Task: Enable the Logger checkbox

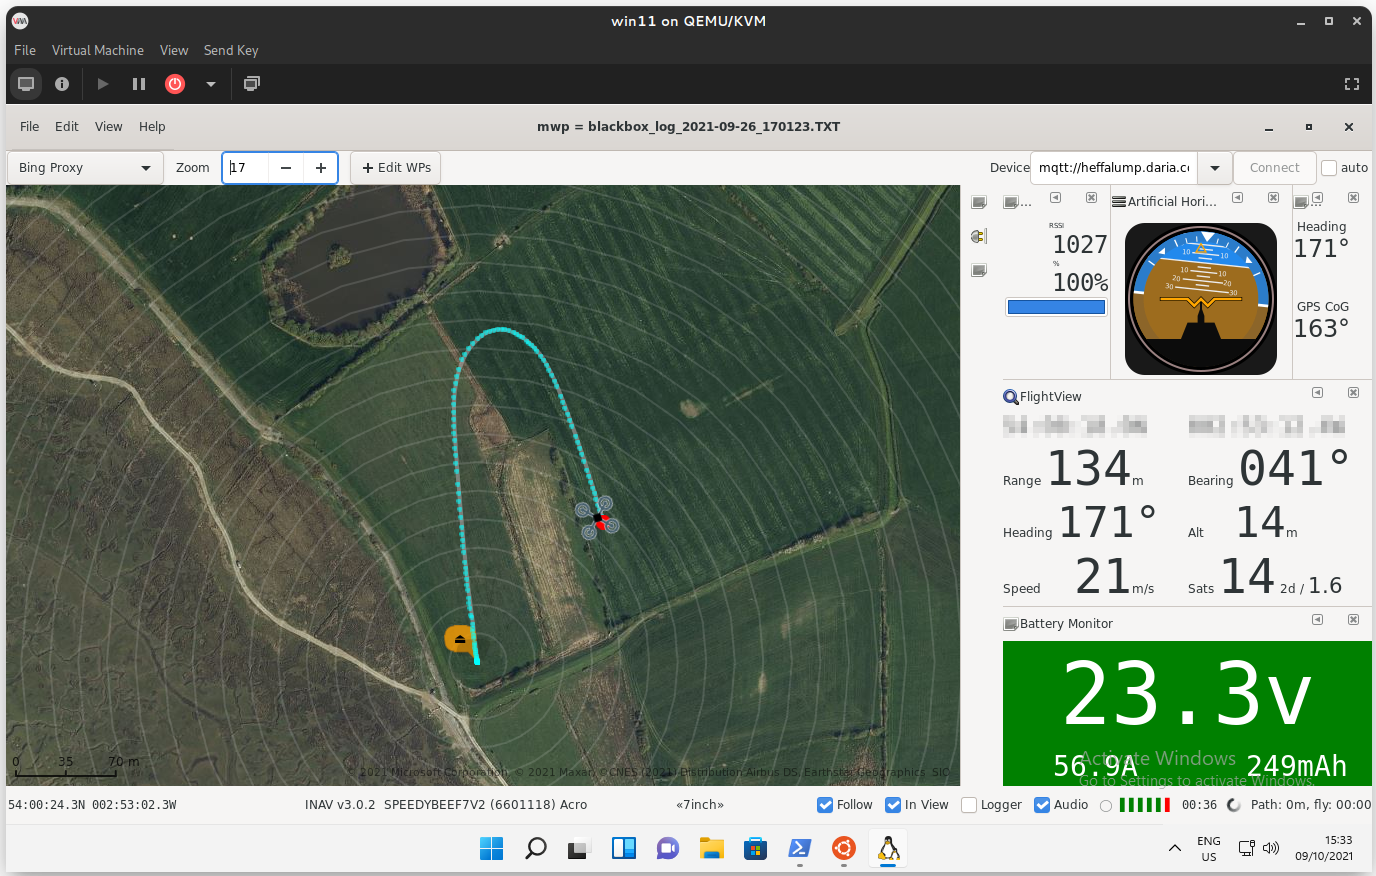Action: 969,805
